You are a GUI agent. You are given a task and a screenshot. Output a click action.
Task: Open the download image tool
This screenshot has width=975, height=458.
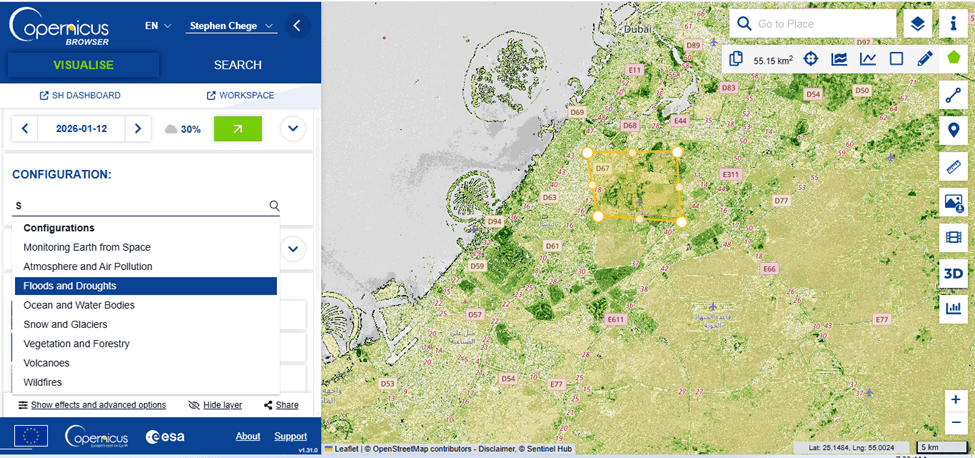click(x=953, y=202)
